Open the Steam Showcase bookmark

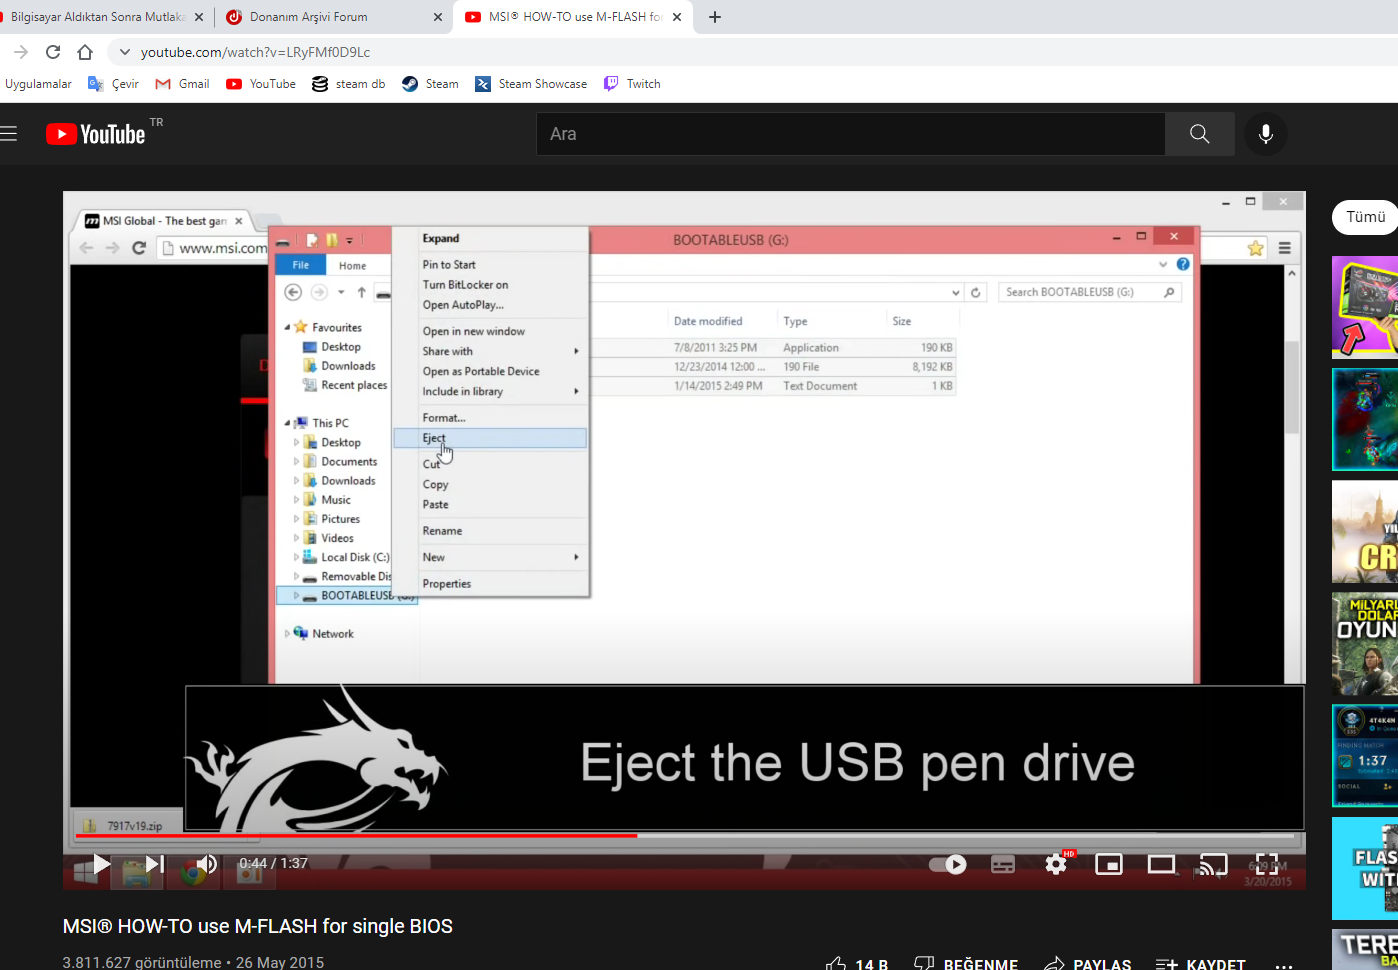click(x=531, y=84)
